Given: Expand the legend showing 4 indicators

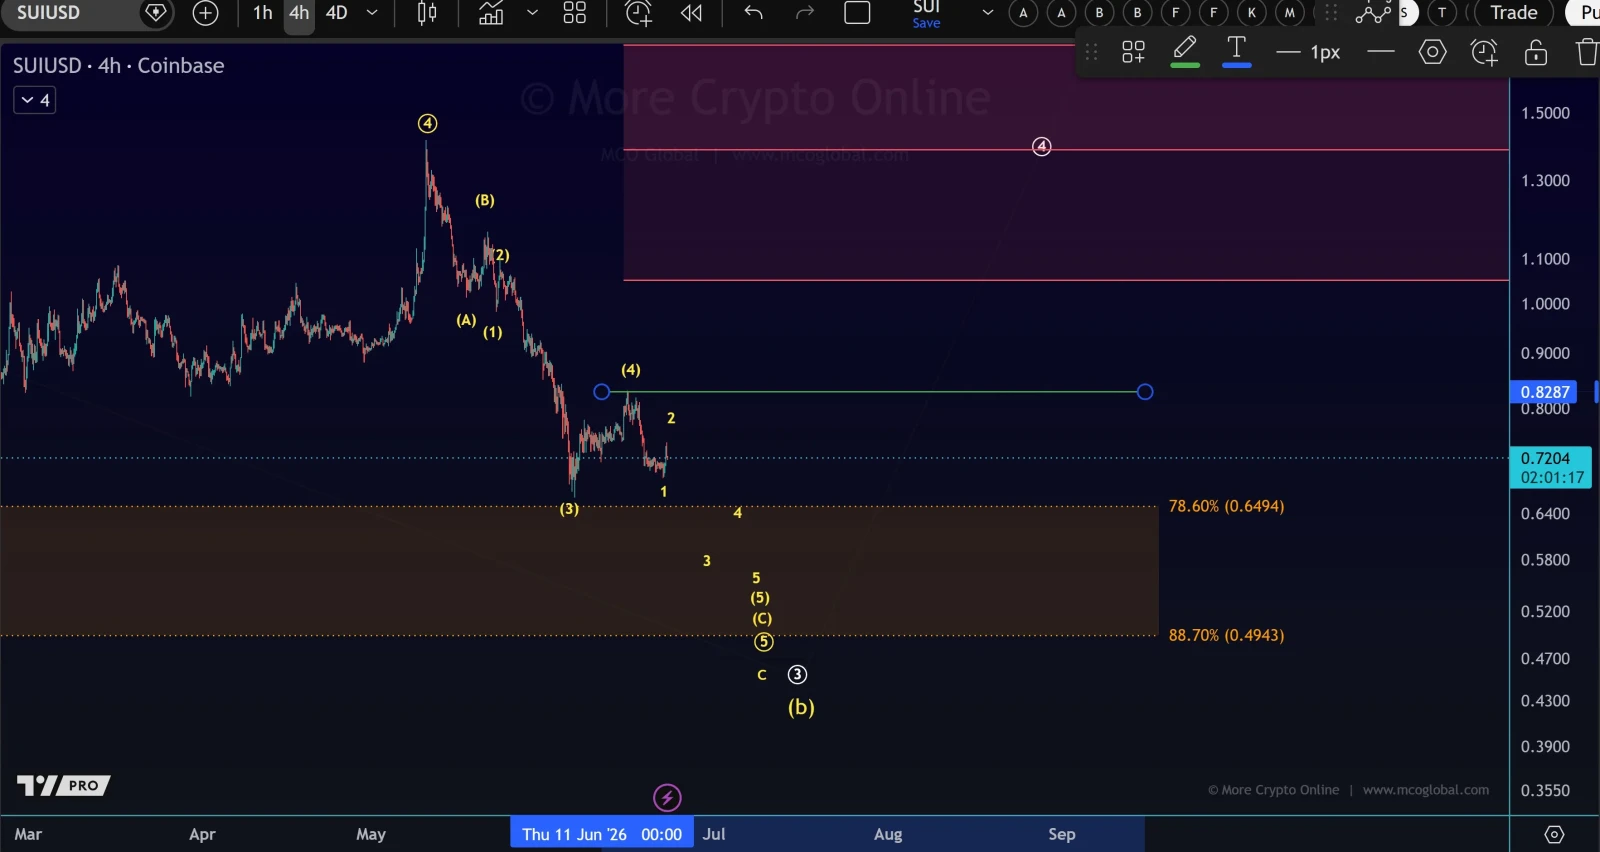Looking at the screenshot, I should [34, 100].
